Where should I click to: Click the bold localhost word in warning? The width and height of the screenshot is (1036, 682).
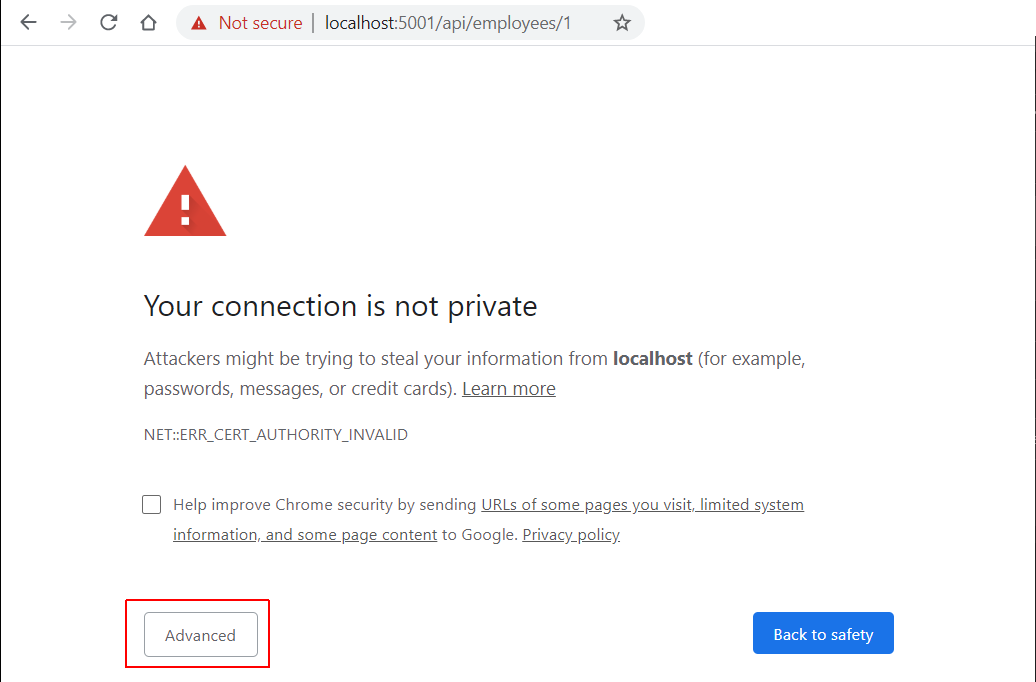653,359
